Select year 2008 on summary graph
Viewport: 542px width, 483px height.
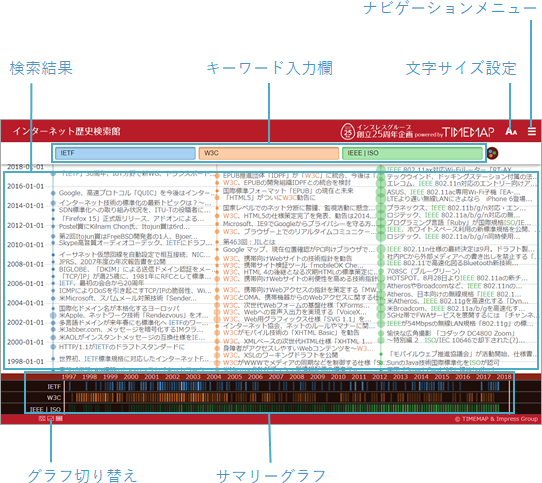pyautogui.click(x=297, y=377)
